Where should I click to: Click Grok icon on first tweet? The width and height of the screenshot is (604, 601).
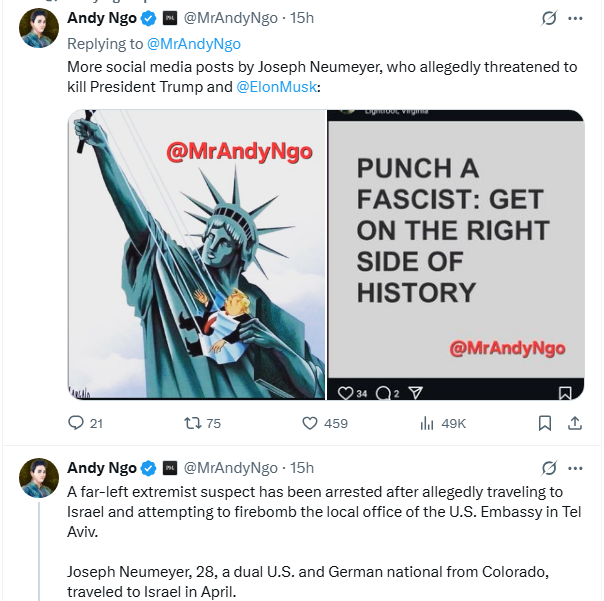tap(548, 18)
